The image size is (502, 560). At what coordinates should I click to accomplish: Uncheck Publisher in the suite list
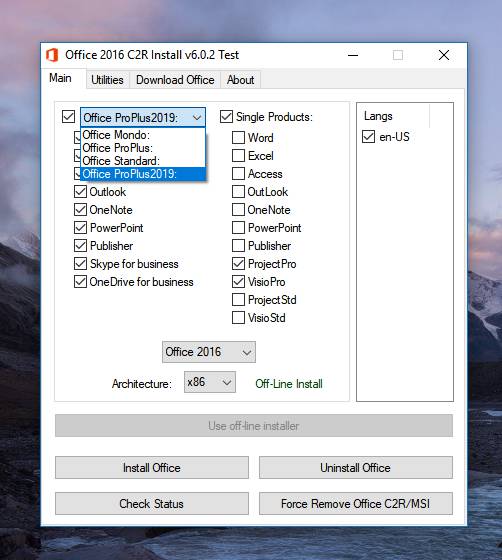pyautogui.click(x=80, y=246)
